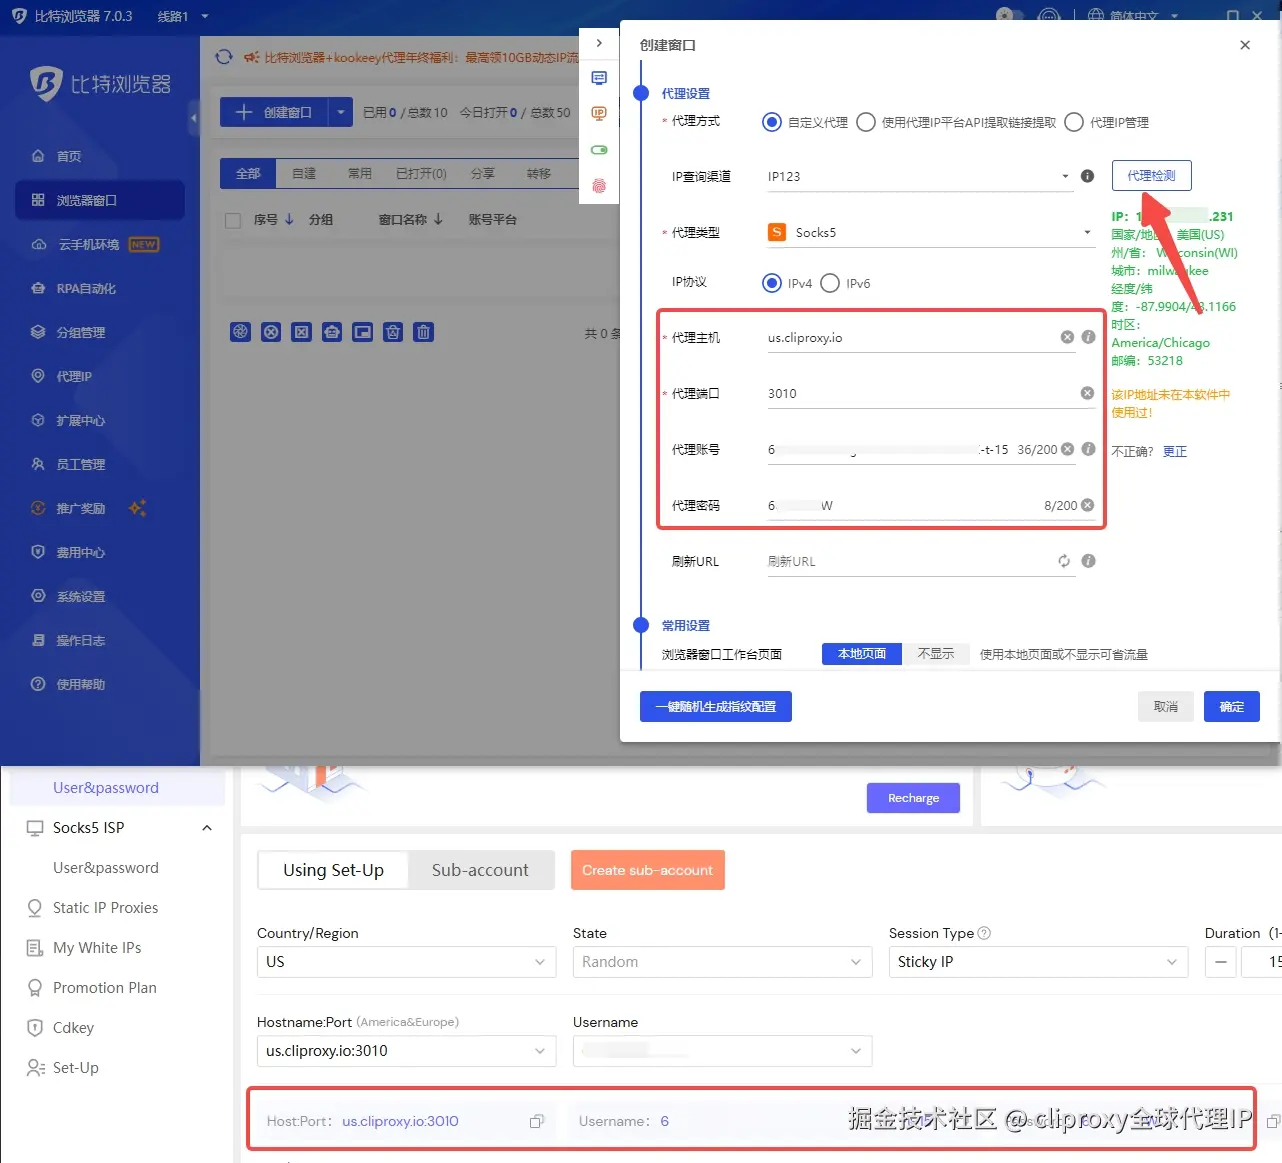The height and width of the screenshot is (1163, 1282).
Task: Click the 确定 confirm button
Action: click(x=1232, y=707)
